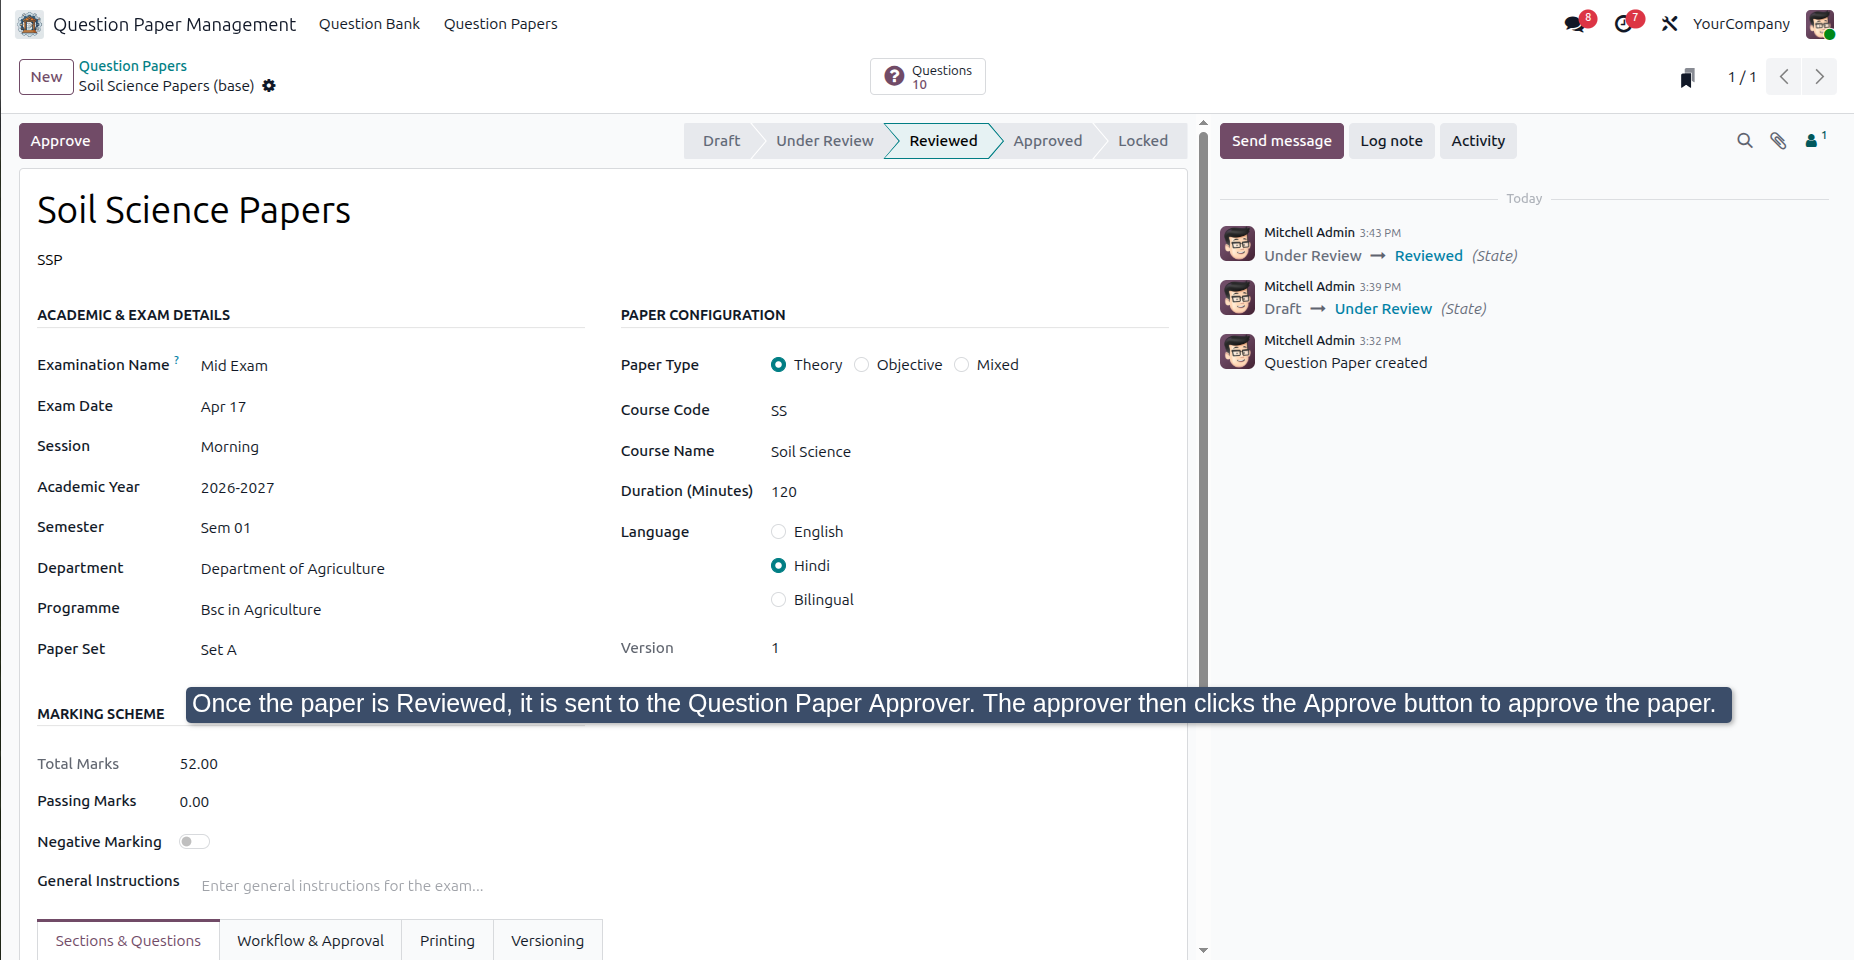1854x960 pixels.
Task: Click the Send message button
Action: click(1281, 141)
